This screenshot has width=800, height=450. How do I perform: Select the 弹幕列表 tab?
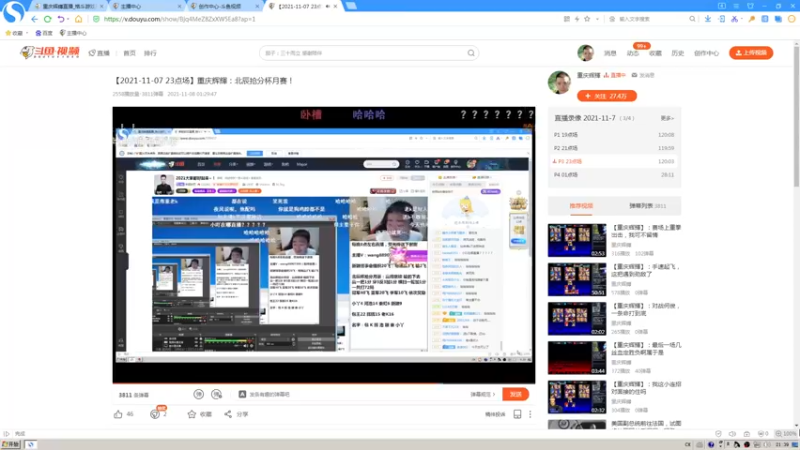(647, 206)
